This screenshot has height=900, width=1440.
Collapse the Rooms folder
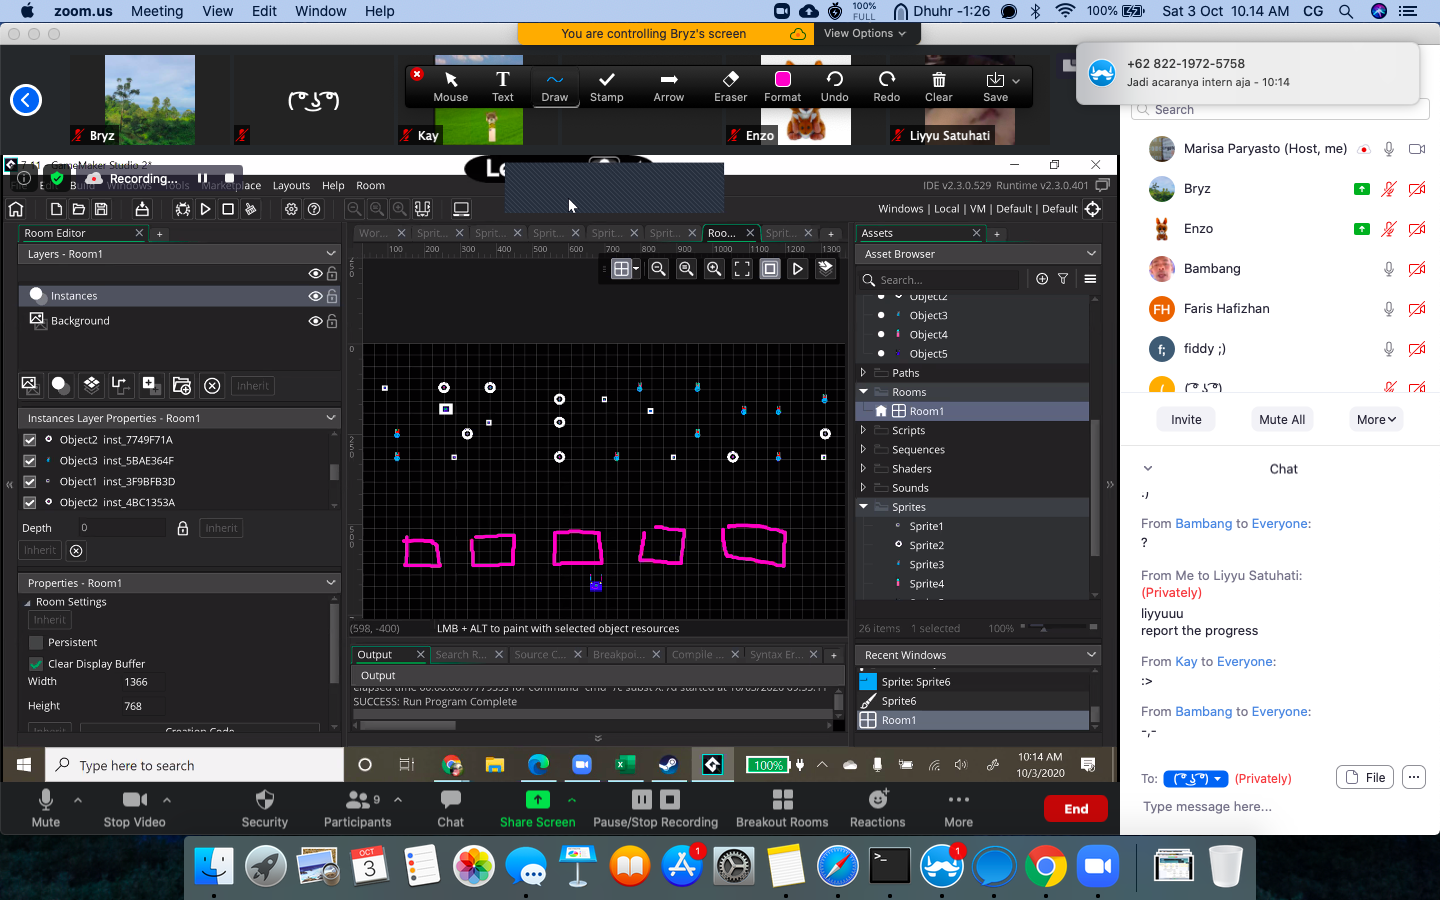pos(863,392)
